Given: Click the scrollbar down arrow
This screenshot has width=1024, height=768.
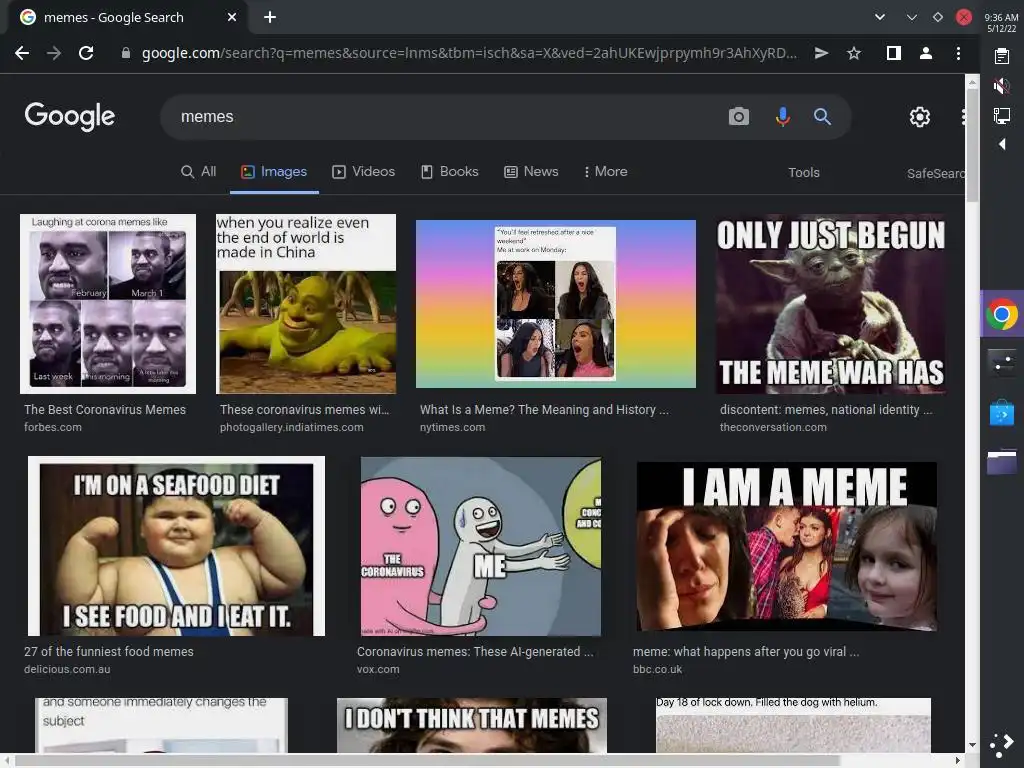Looking at the screenshot, I should (972, 745).
